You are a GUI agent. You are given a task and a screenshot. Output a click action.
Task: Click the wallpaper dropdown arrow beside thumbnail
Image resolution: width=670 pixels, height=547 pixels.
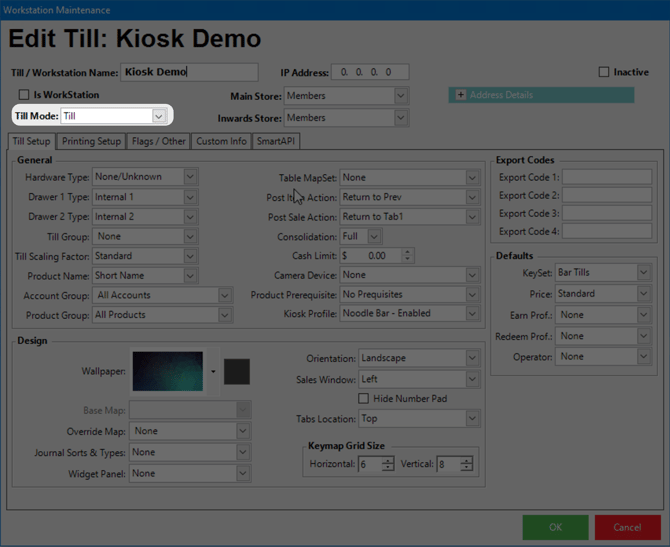(213, 372)
